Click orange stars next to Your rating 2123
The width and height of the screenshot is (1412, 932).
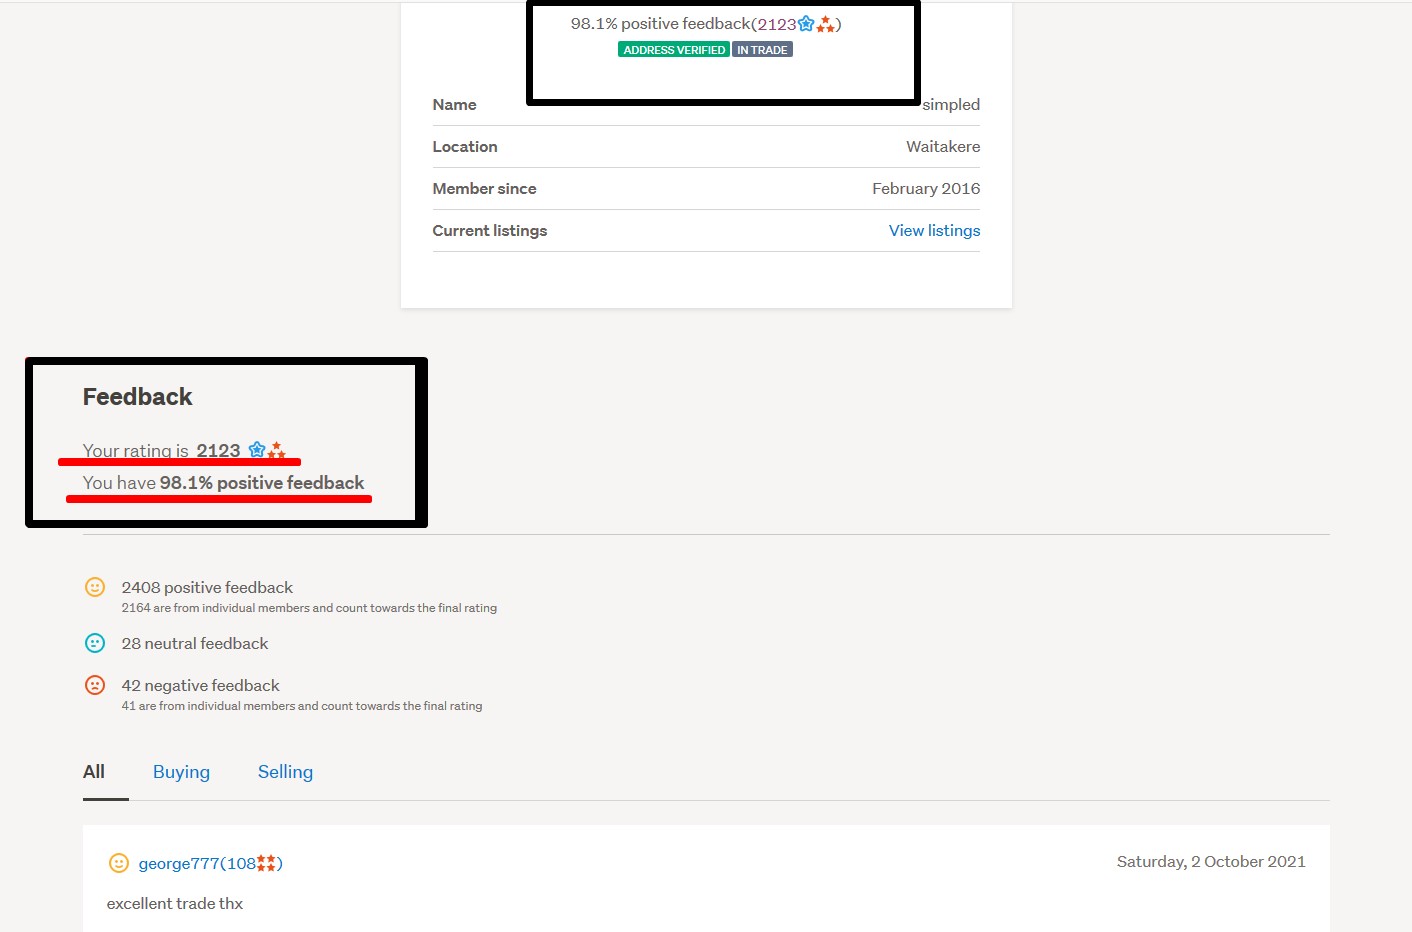point(276,450)
